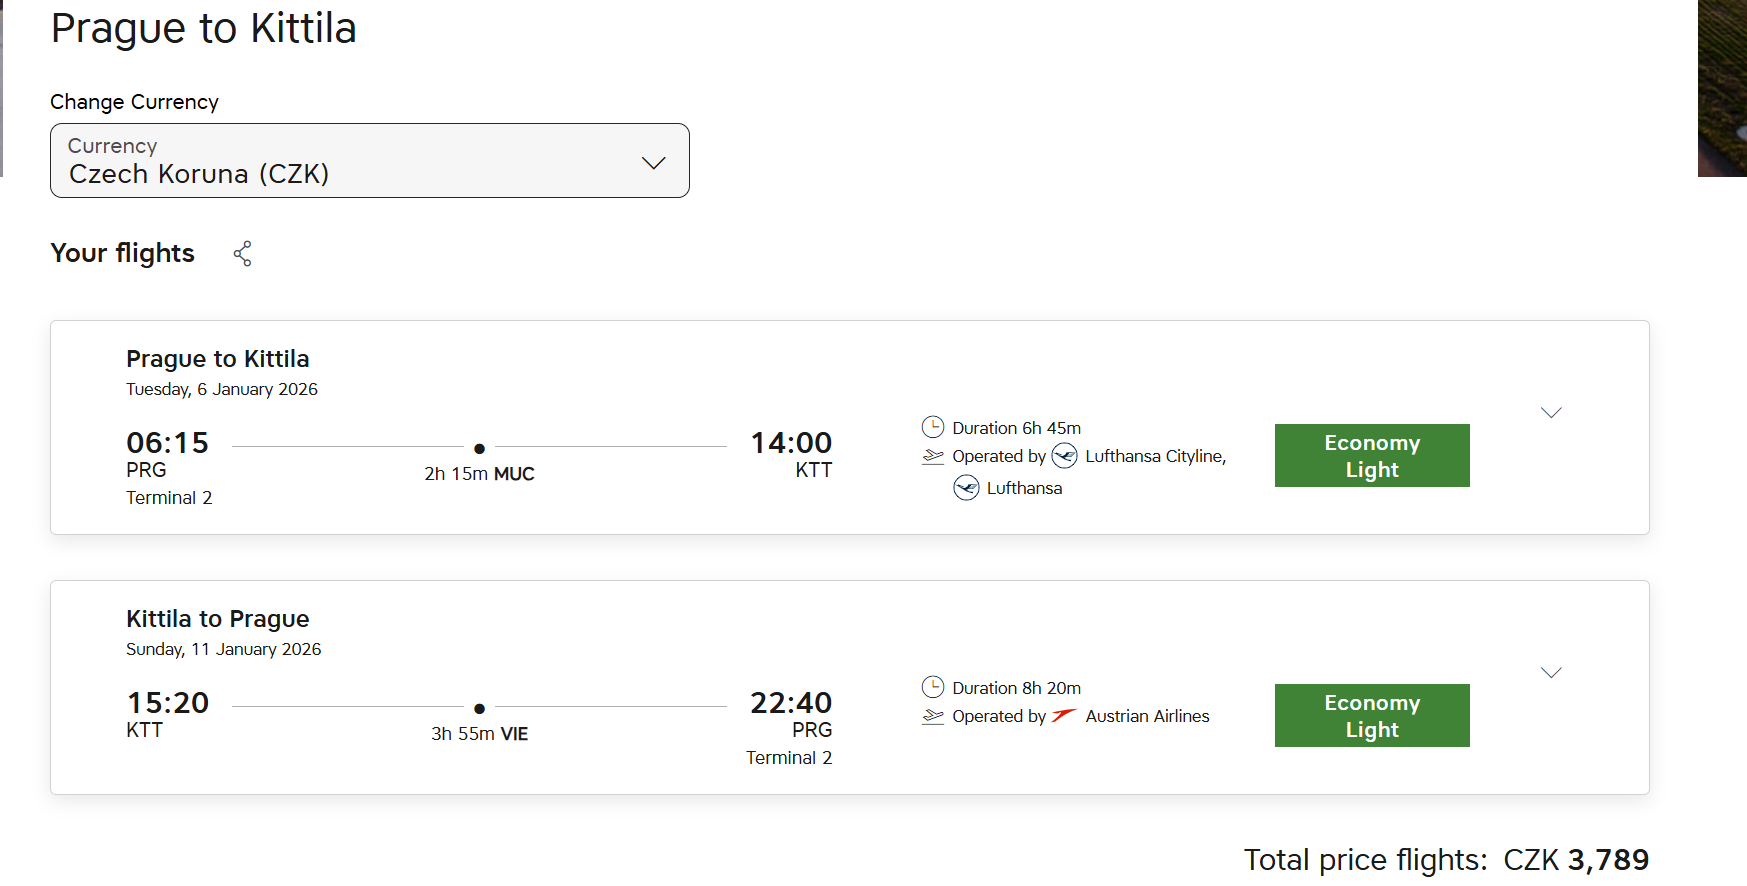Click the return duration clock icon
1747x886 pixels.
click(932, 688)
